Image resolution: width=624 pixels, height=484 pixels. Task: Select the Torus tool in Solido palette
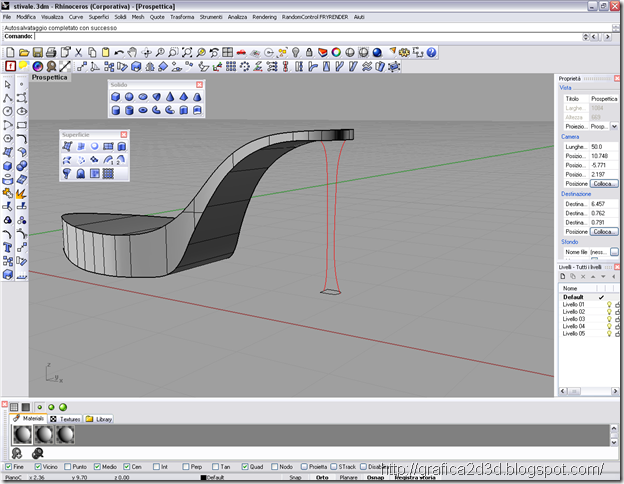click(143, 110)
